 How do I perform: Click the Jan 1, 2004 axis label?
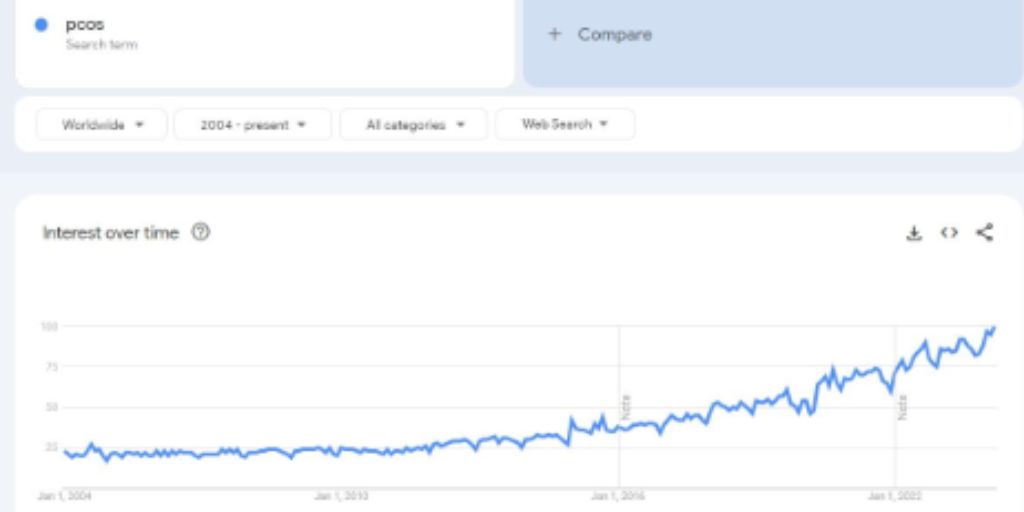[65, 495]
